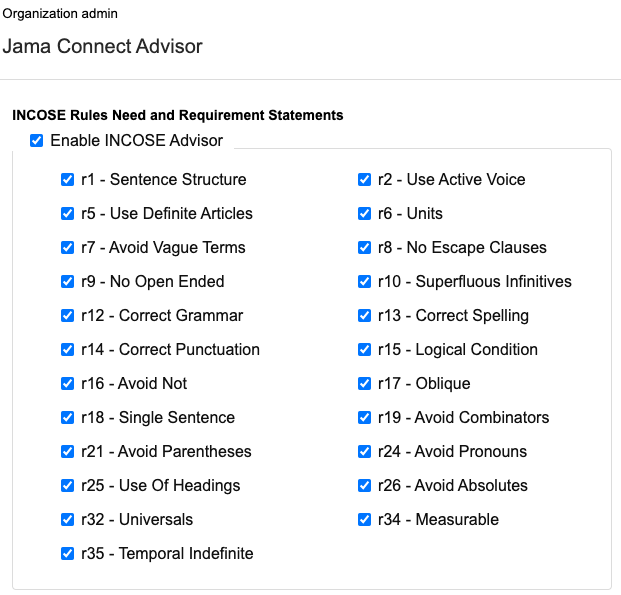Uncheck r5 - Use Definite Articles

tap(68, 214)
